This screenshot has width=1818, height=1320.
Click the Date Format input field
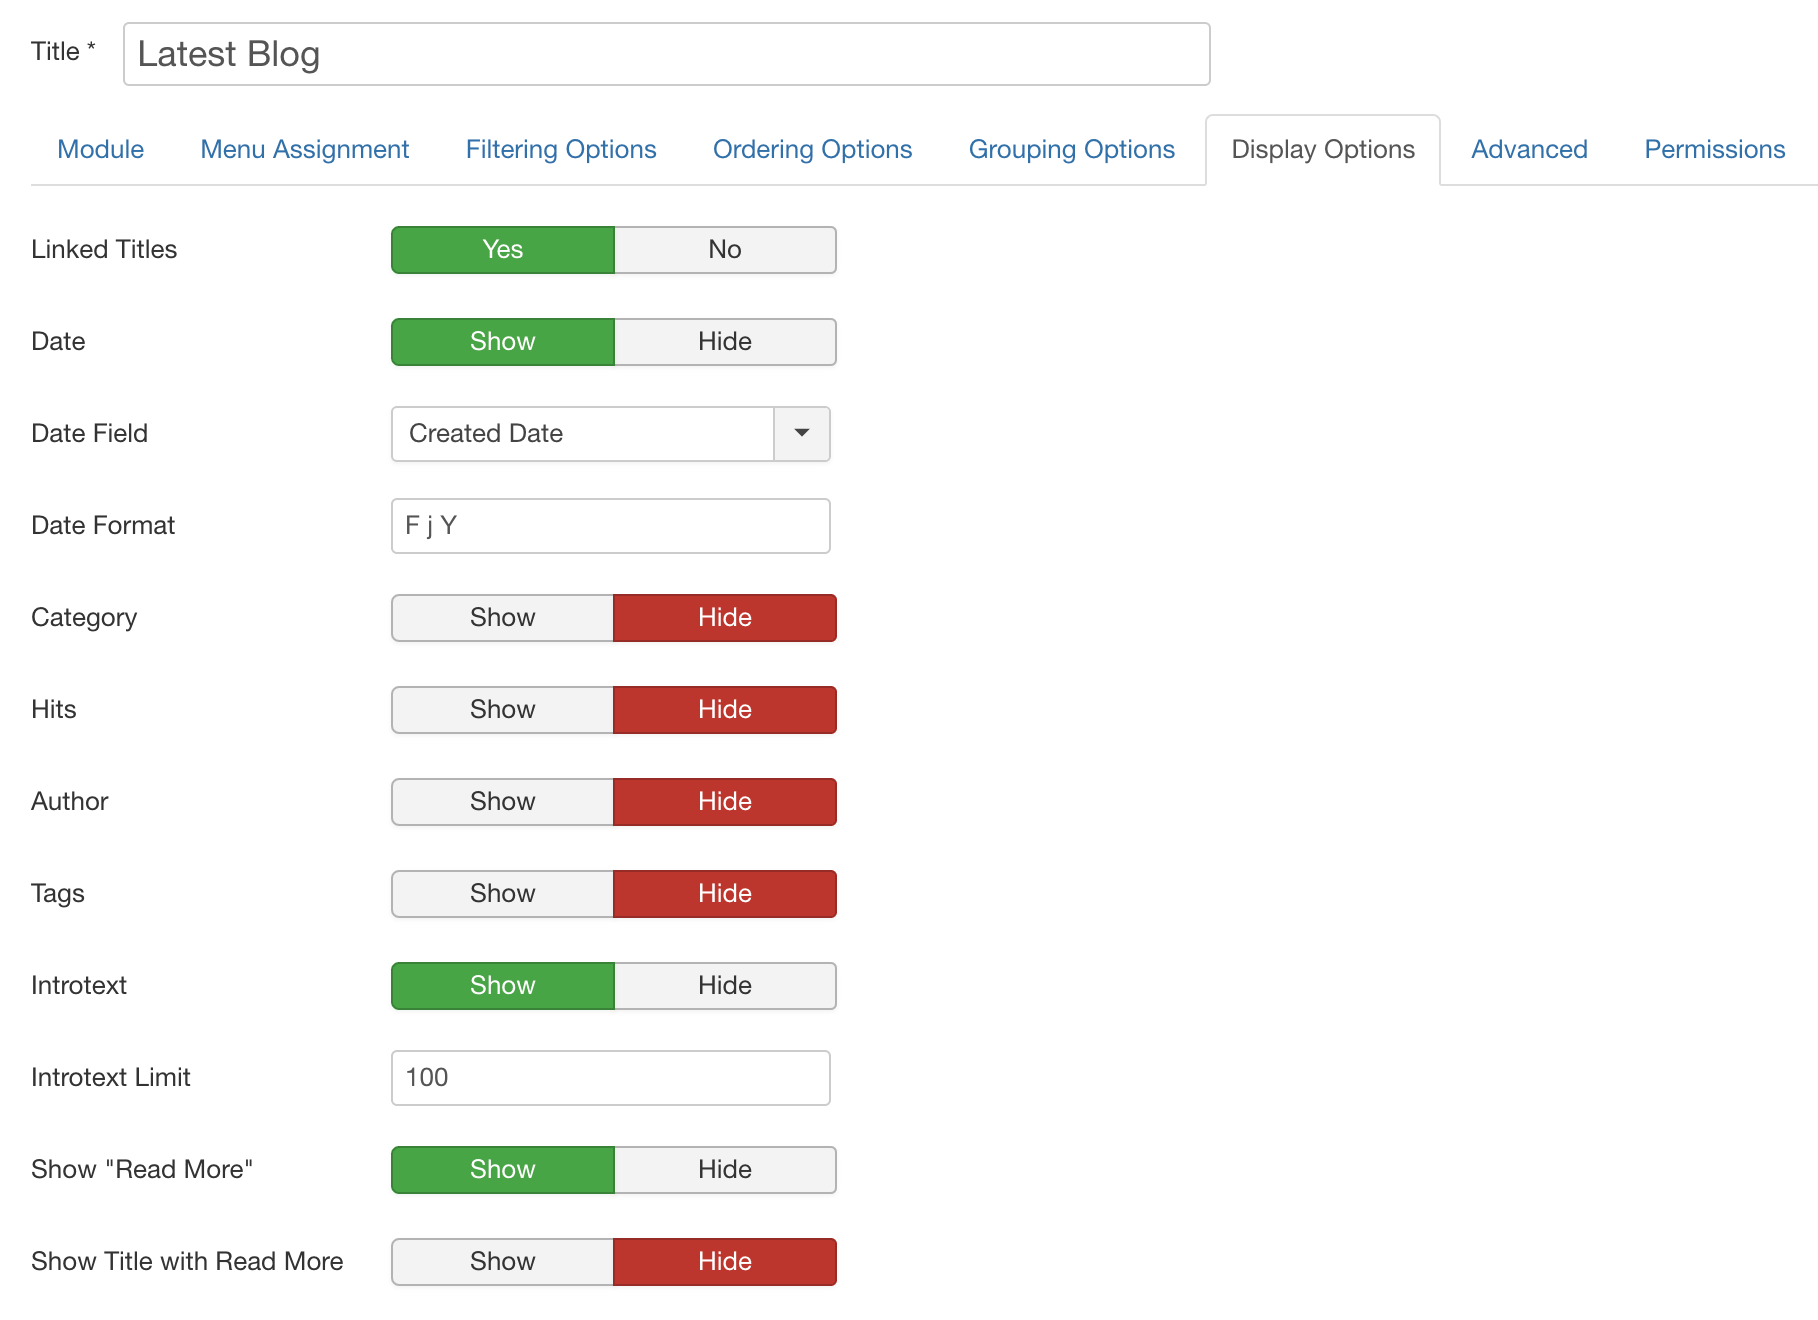click(x=611, y=526)
